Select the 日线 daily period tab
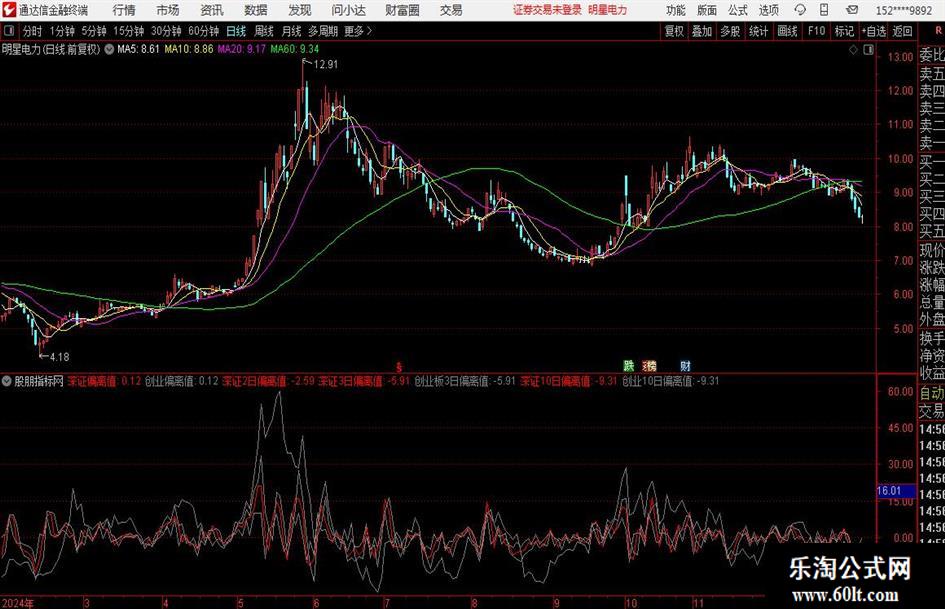Screen dimensions: 945x609 (x=236, y=31)
